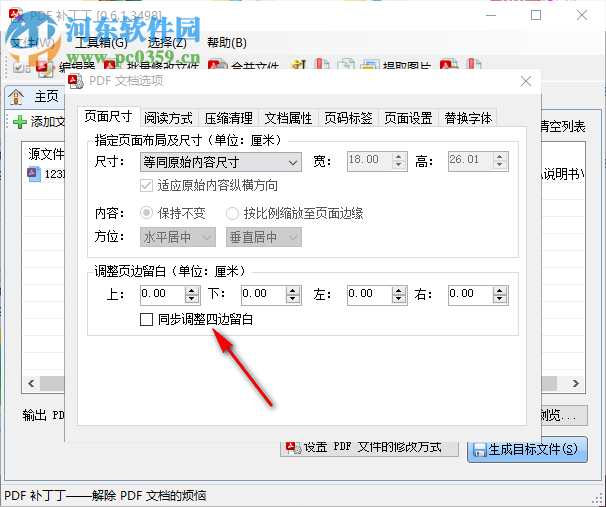Select the 123 PDF file in source list
The width and height of the screenshot is (606, 507).
[46, 174]
